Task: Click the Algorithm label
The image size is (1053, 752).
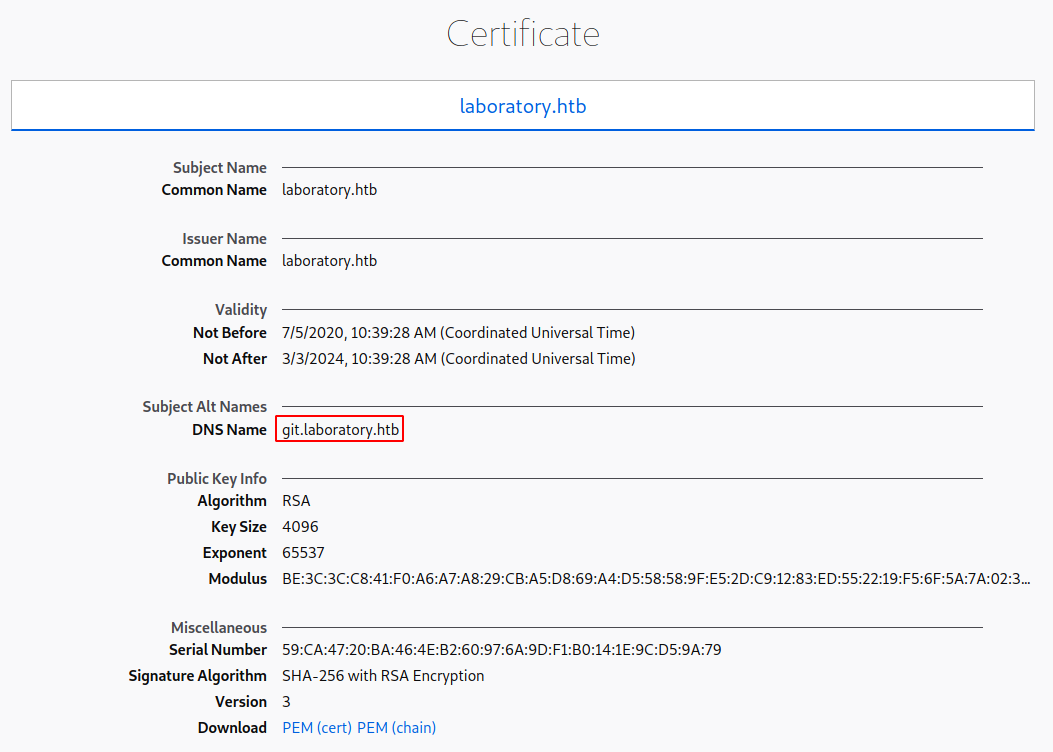Action: [232, 501]
